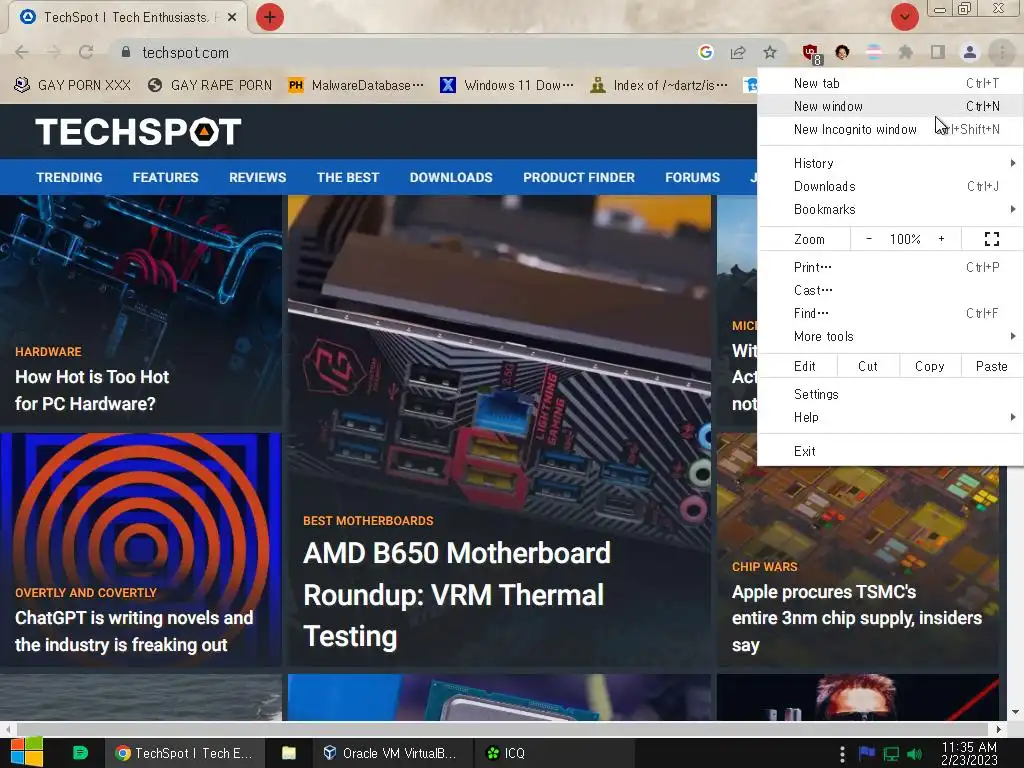The height and width of the screenshot is (768, 1024).
Task: Open AMD B650 Motherboard Roundup article
Action: pos(456,594)
